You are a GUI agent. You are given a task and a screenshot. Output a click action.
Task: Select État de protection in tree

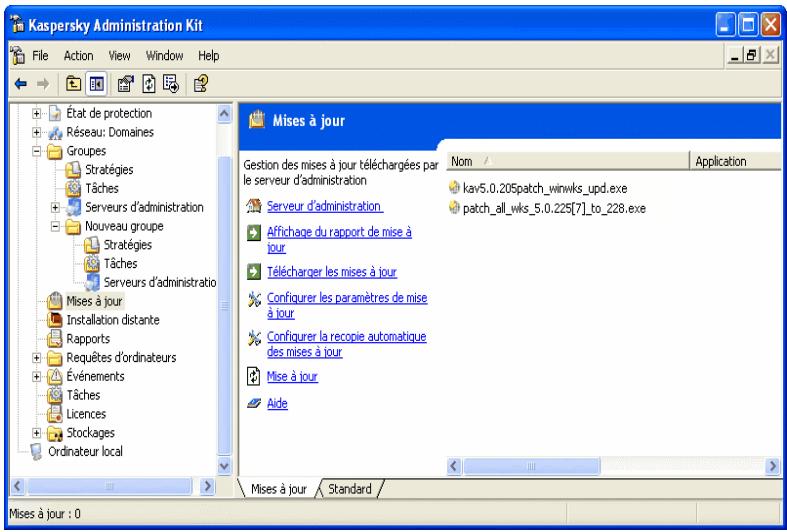109,113
